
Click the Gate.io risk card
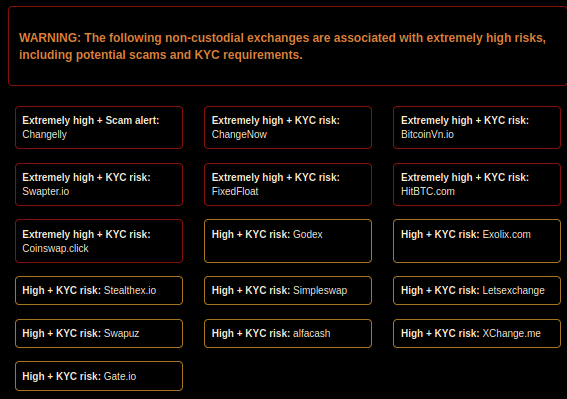coord(99,376)
